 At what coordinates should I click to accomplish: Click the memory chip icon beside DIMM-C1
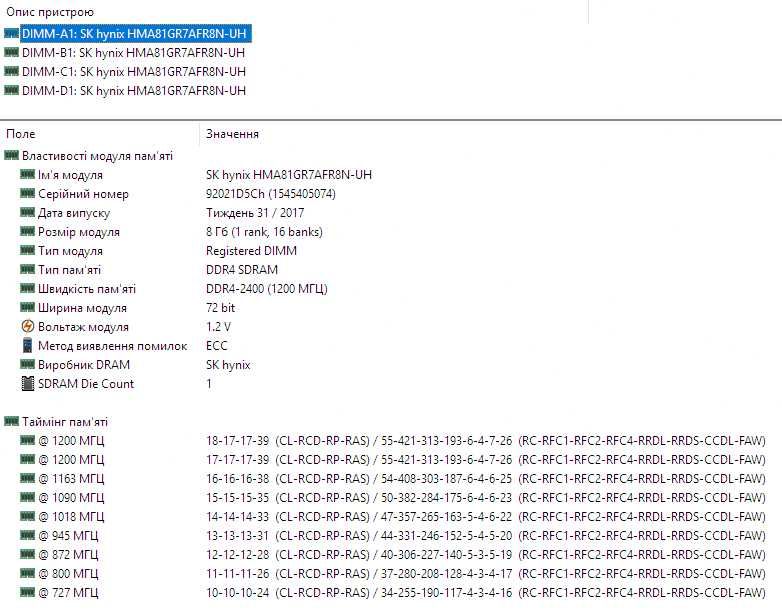(11, 71)
